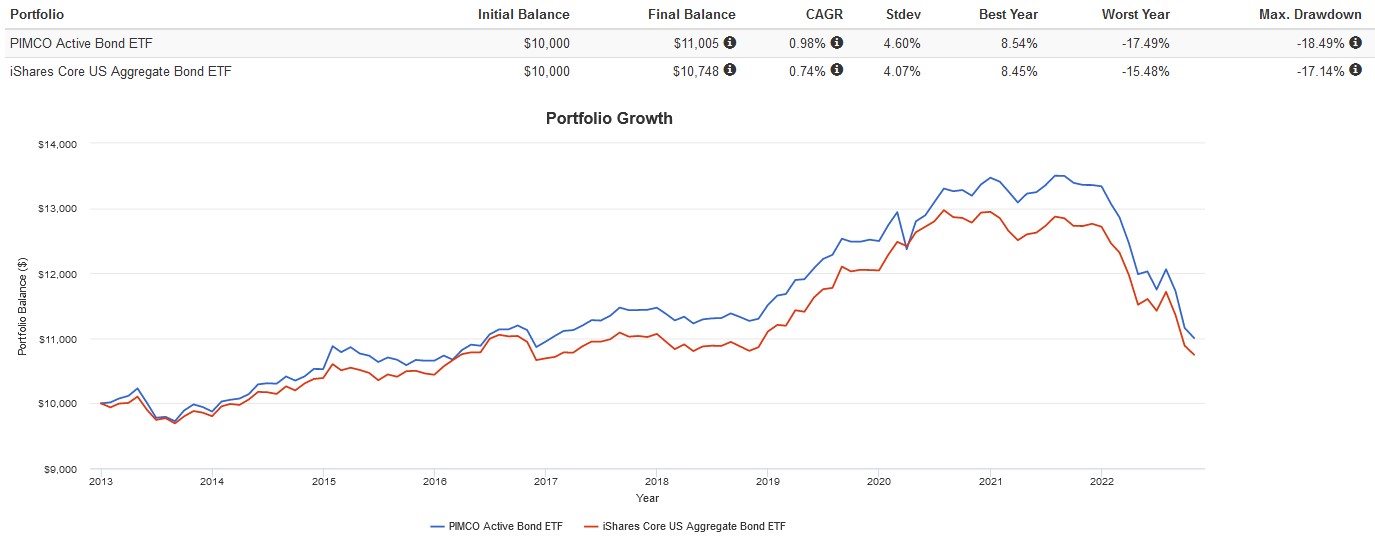Click the Portfolio Growth chart title
Screen dimensions: 1375x544
click(609, 118)
